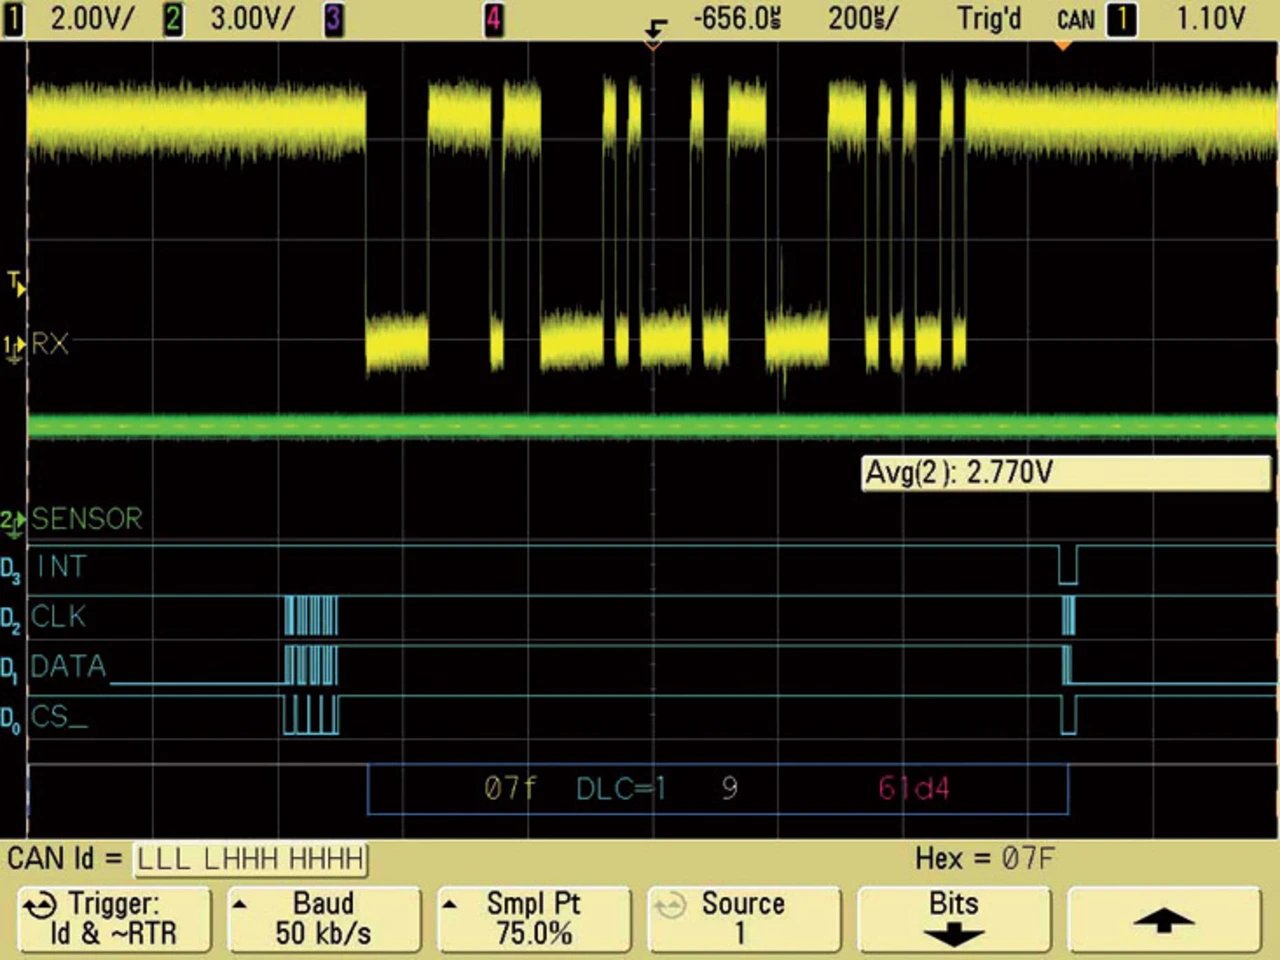Click the 1.10V trigger level readout
This screenshot has height=960, width=1280.
tap(1210, 19)
